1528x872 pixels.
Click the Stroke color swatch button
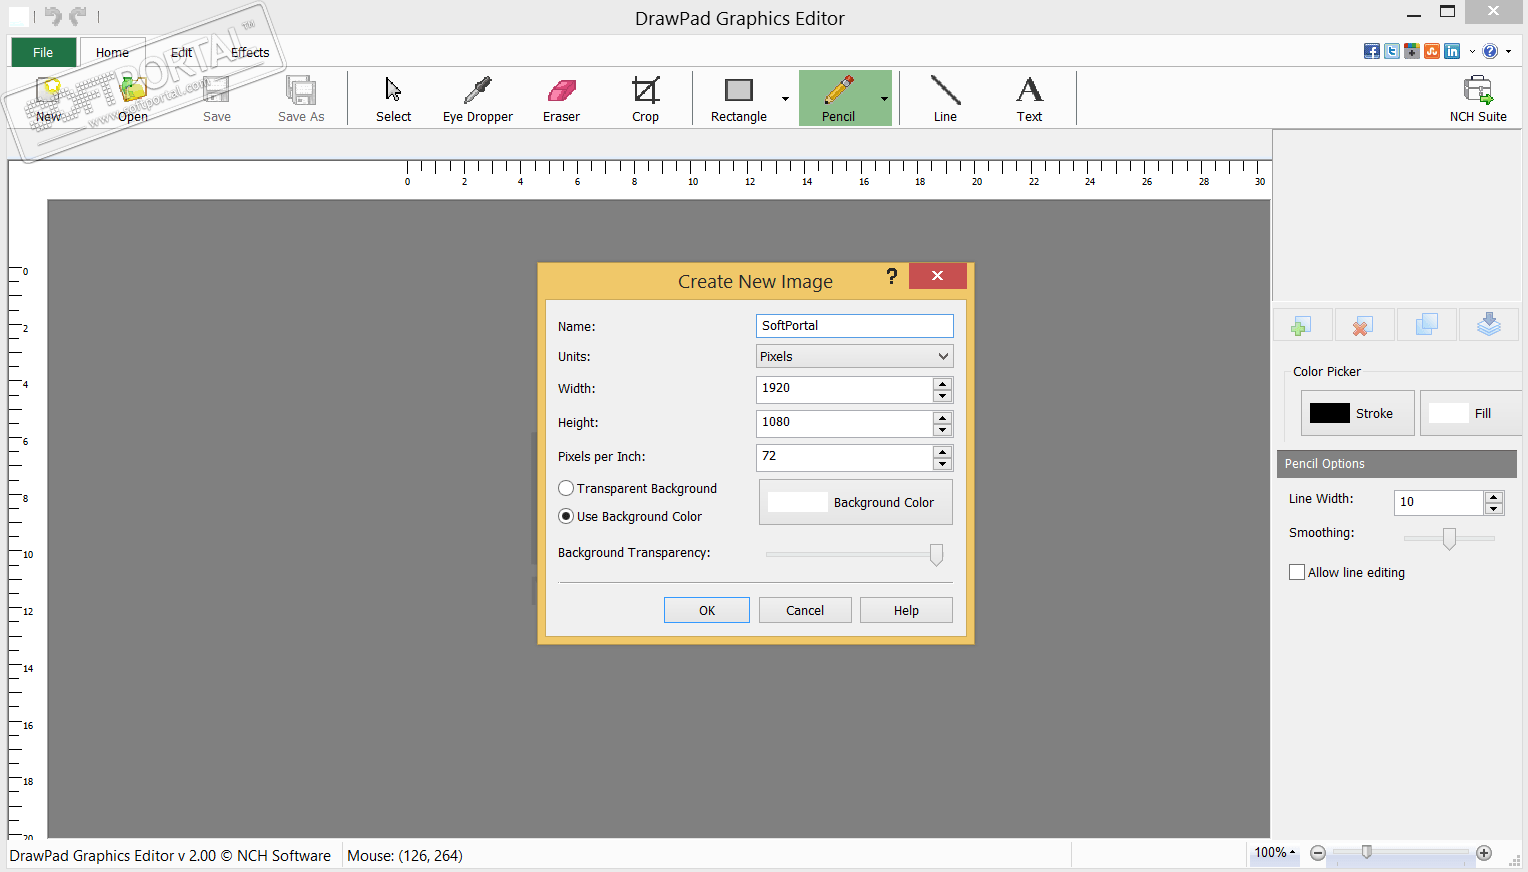[x=1357, y=413]
